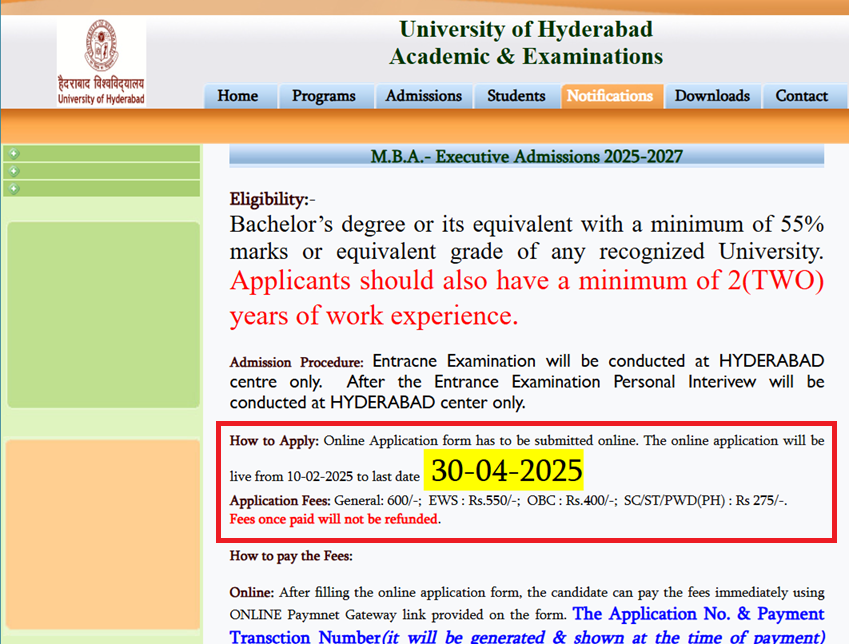Select the Students tab

(x=516, y=96)
